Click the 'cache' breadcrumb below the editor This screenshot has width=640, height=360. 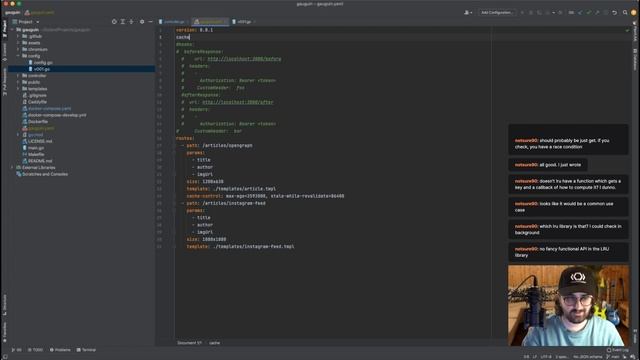214,343
